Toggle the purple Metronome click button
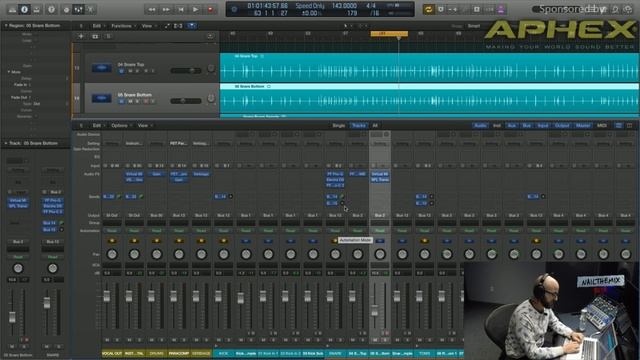 501,9
